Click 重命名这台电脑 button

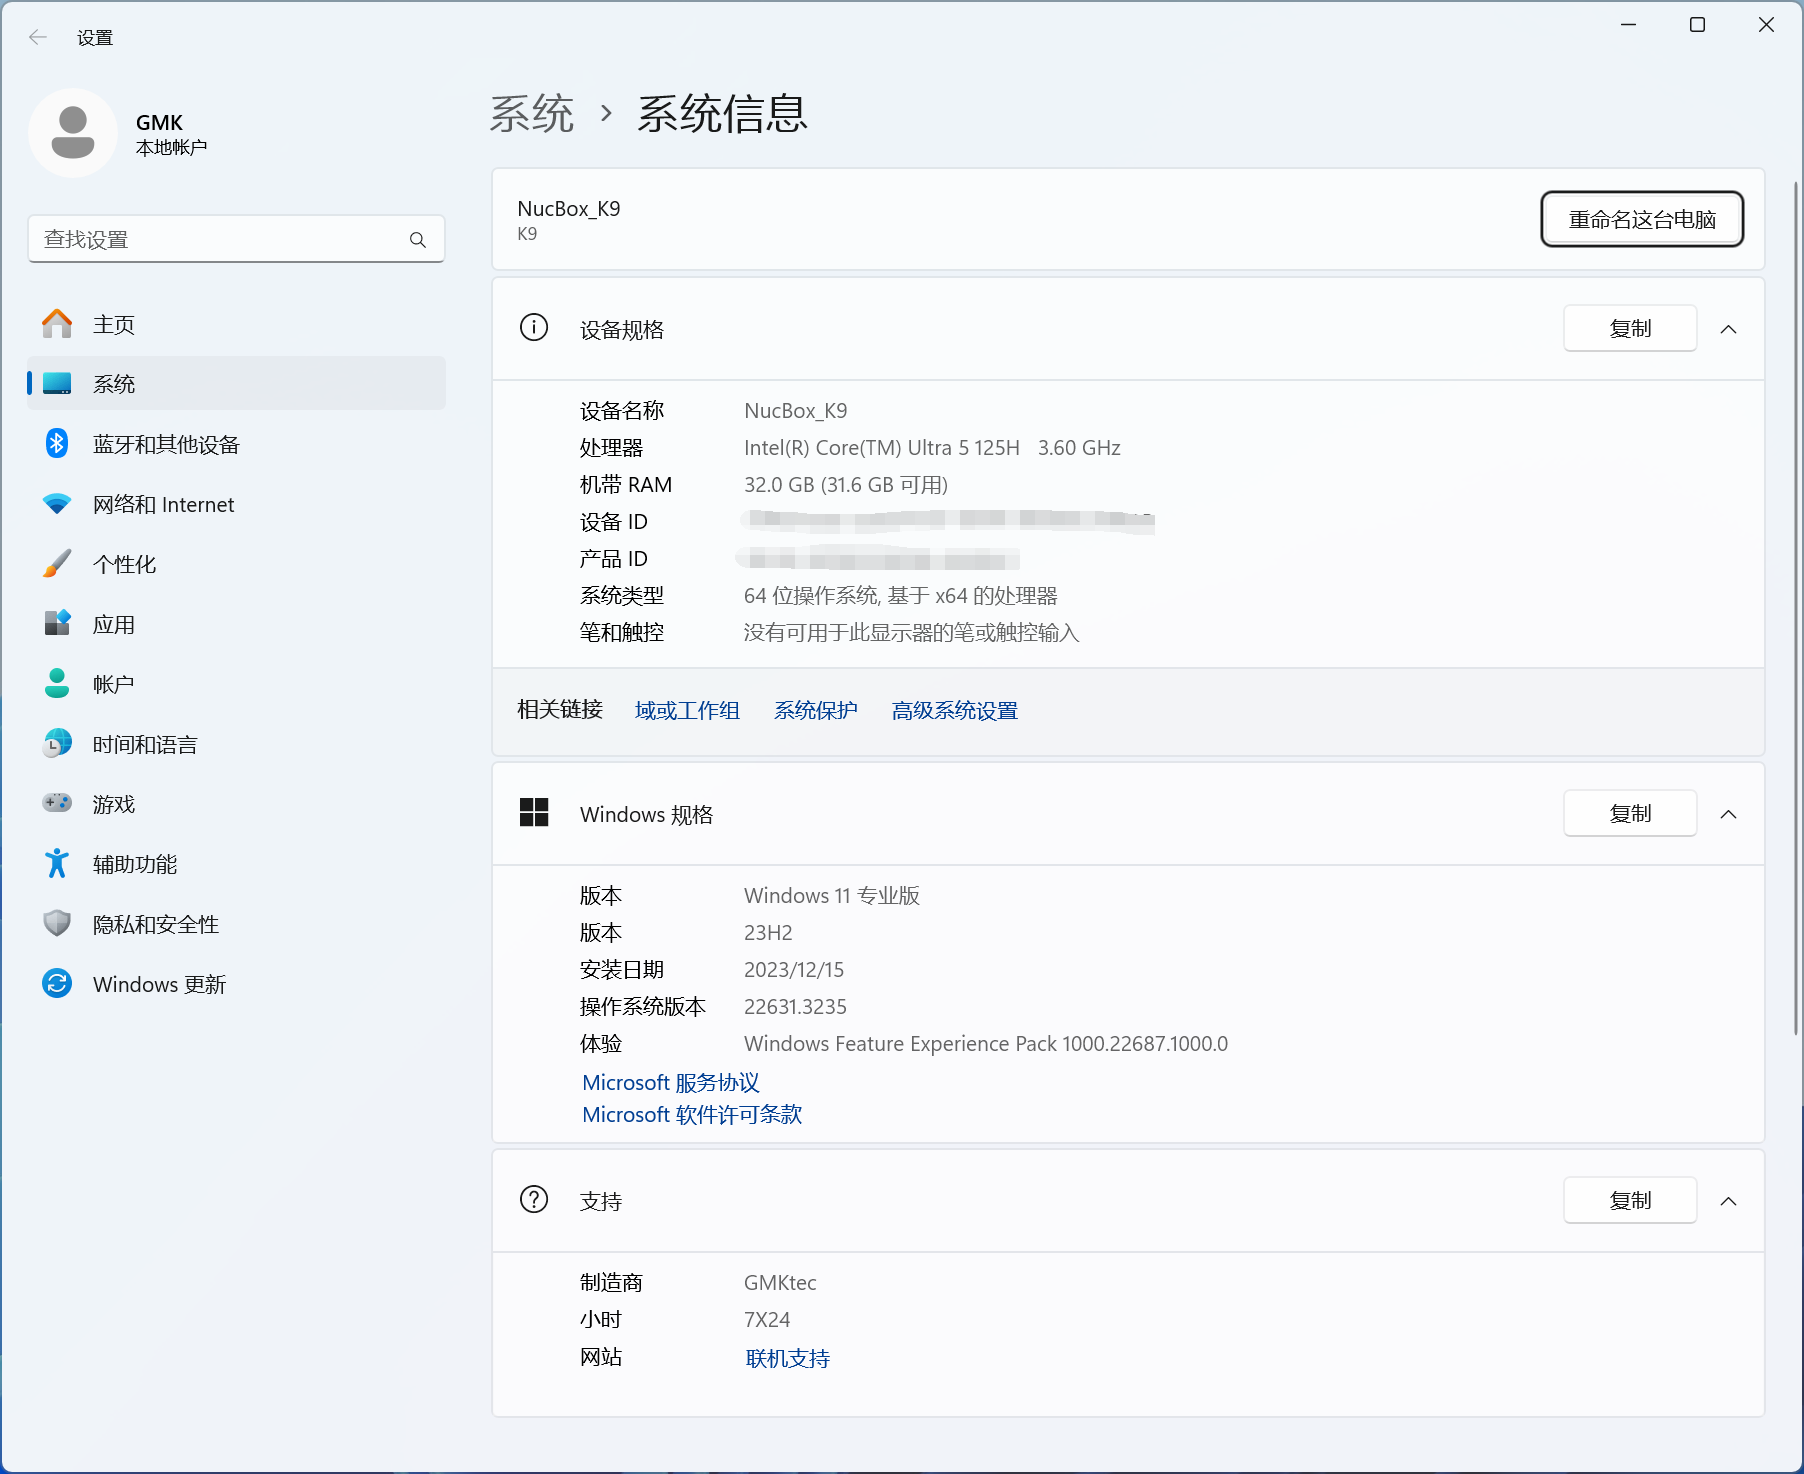pos(1641,219)
